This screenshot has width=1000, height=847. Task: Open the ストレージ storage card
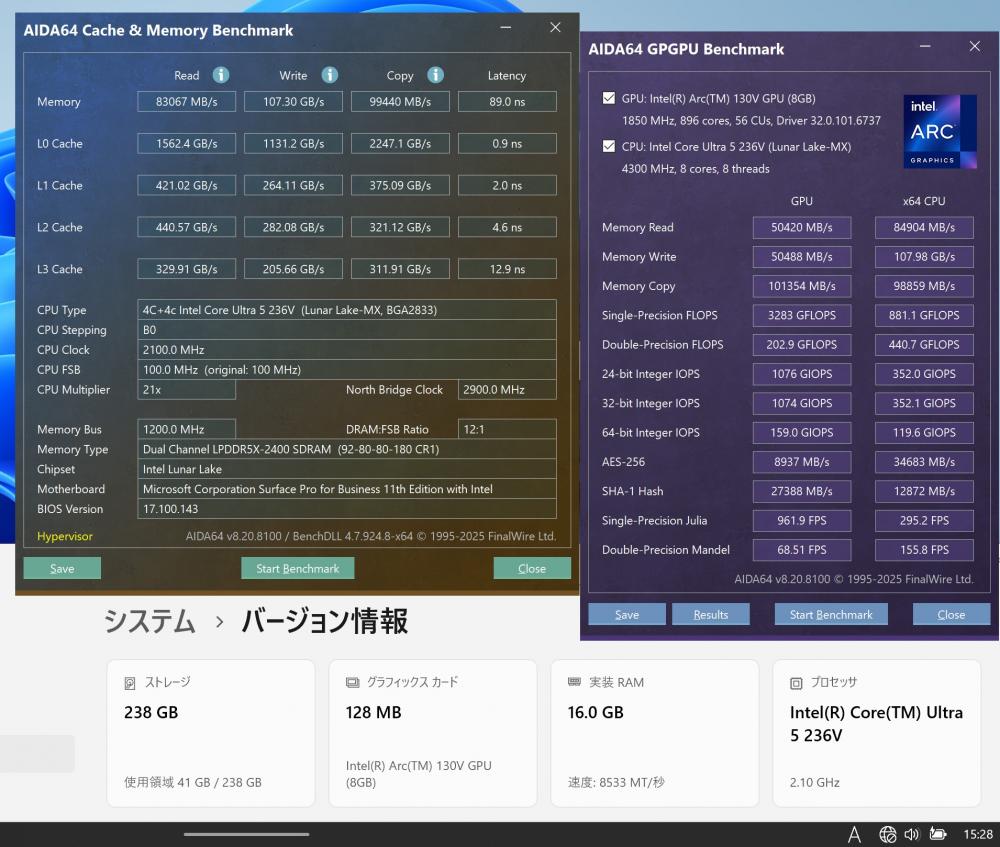coord(210,732)
